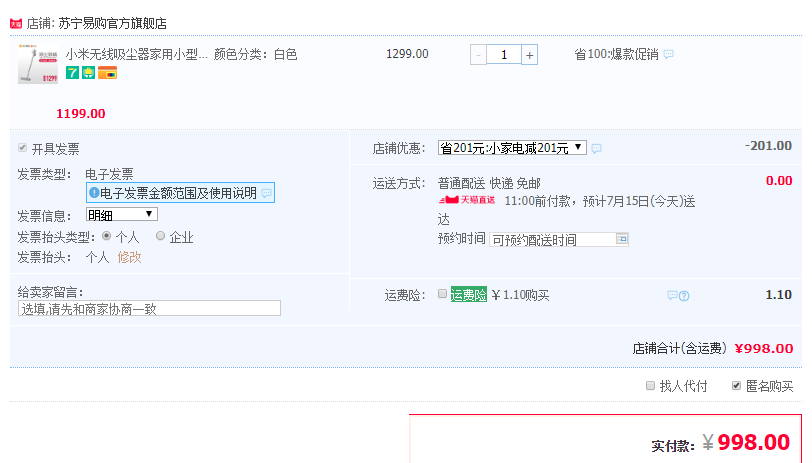The height and width of the screenshot is (463, 812).
Task: Click the 颜色分类：白色 text
Action: point(255,54)
